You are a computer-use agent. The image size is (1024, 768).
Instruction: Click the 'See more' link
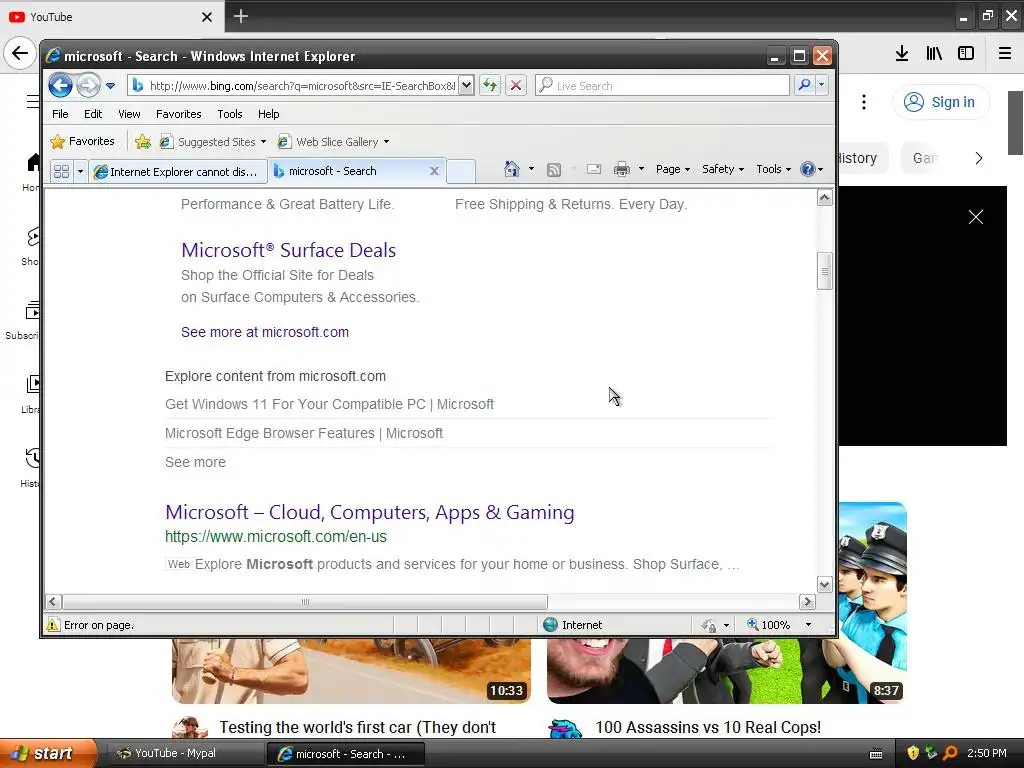click(x=195, y=462)
